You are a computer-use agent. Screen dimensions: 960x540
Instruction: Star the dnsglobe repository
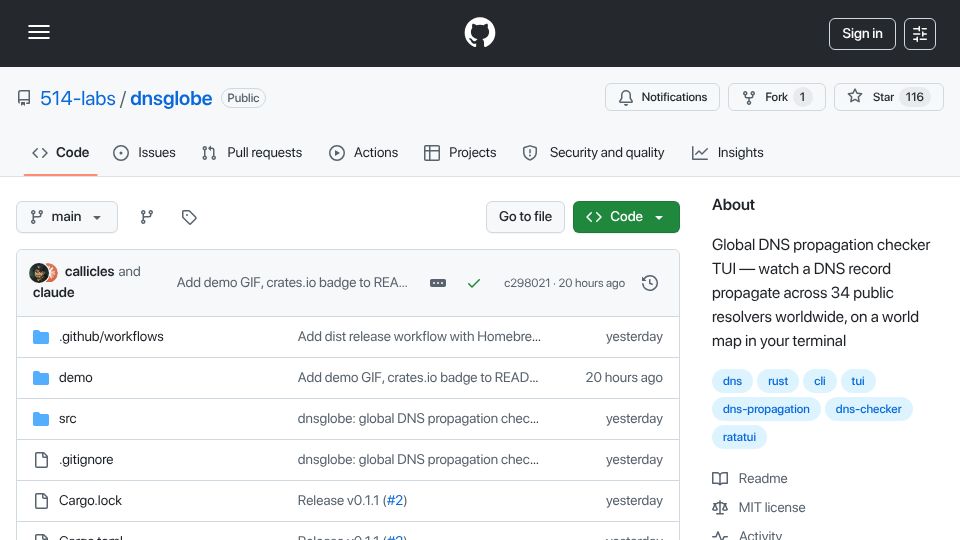tap(888, 97)
